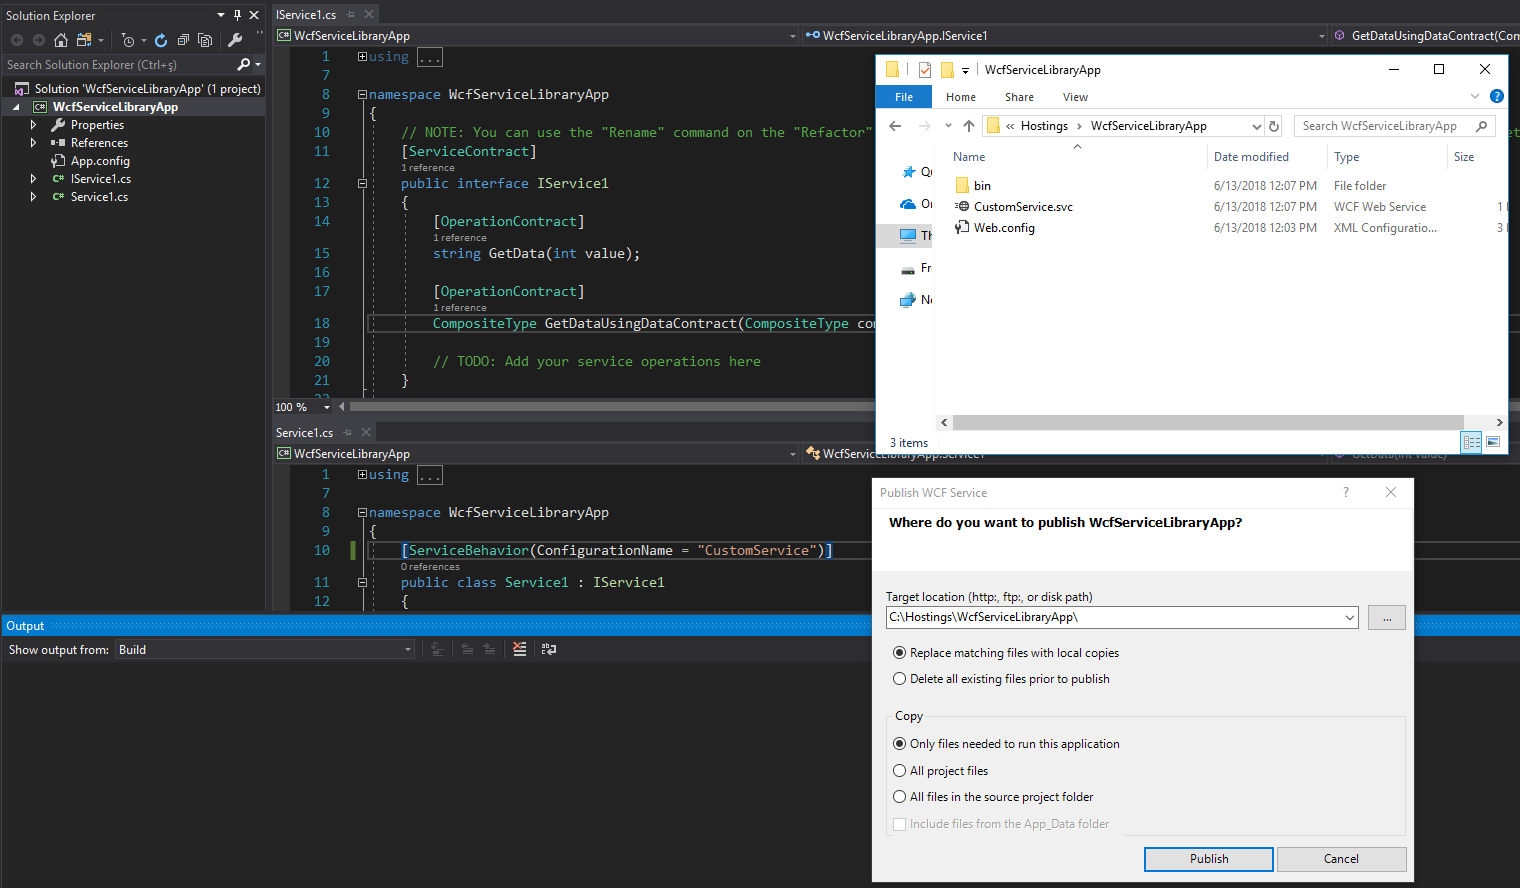Click the Pending Changes Filter clock icon
Image resolution: width=1520 pixels, height=888 pixels.
pos(128,40)
